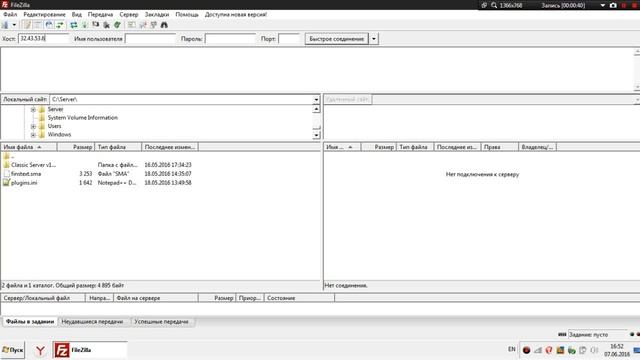This screenshot has width=640, height=360.
Task: Open the filename filters toolbar icon
Action: pyautogui.click(x=131, y=25)
